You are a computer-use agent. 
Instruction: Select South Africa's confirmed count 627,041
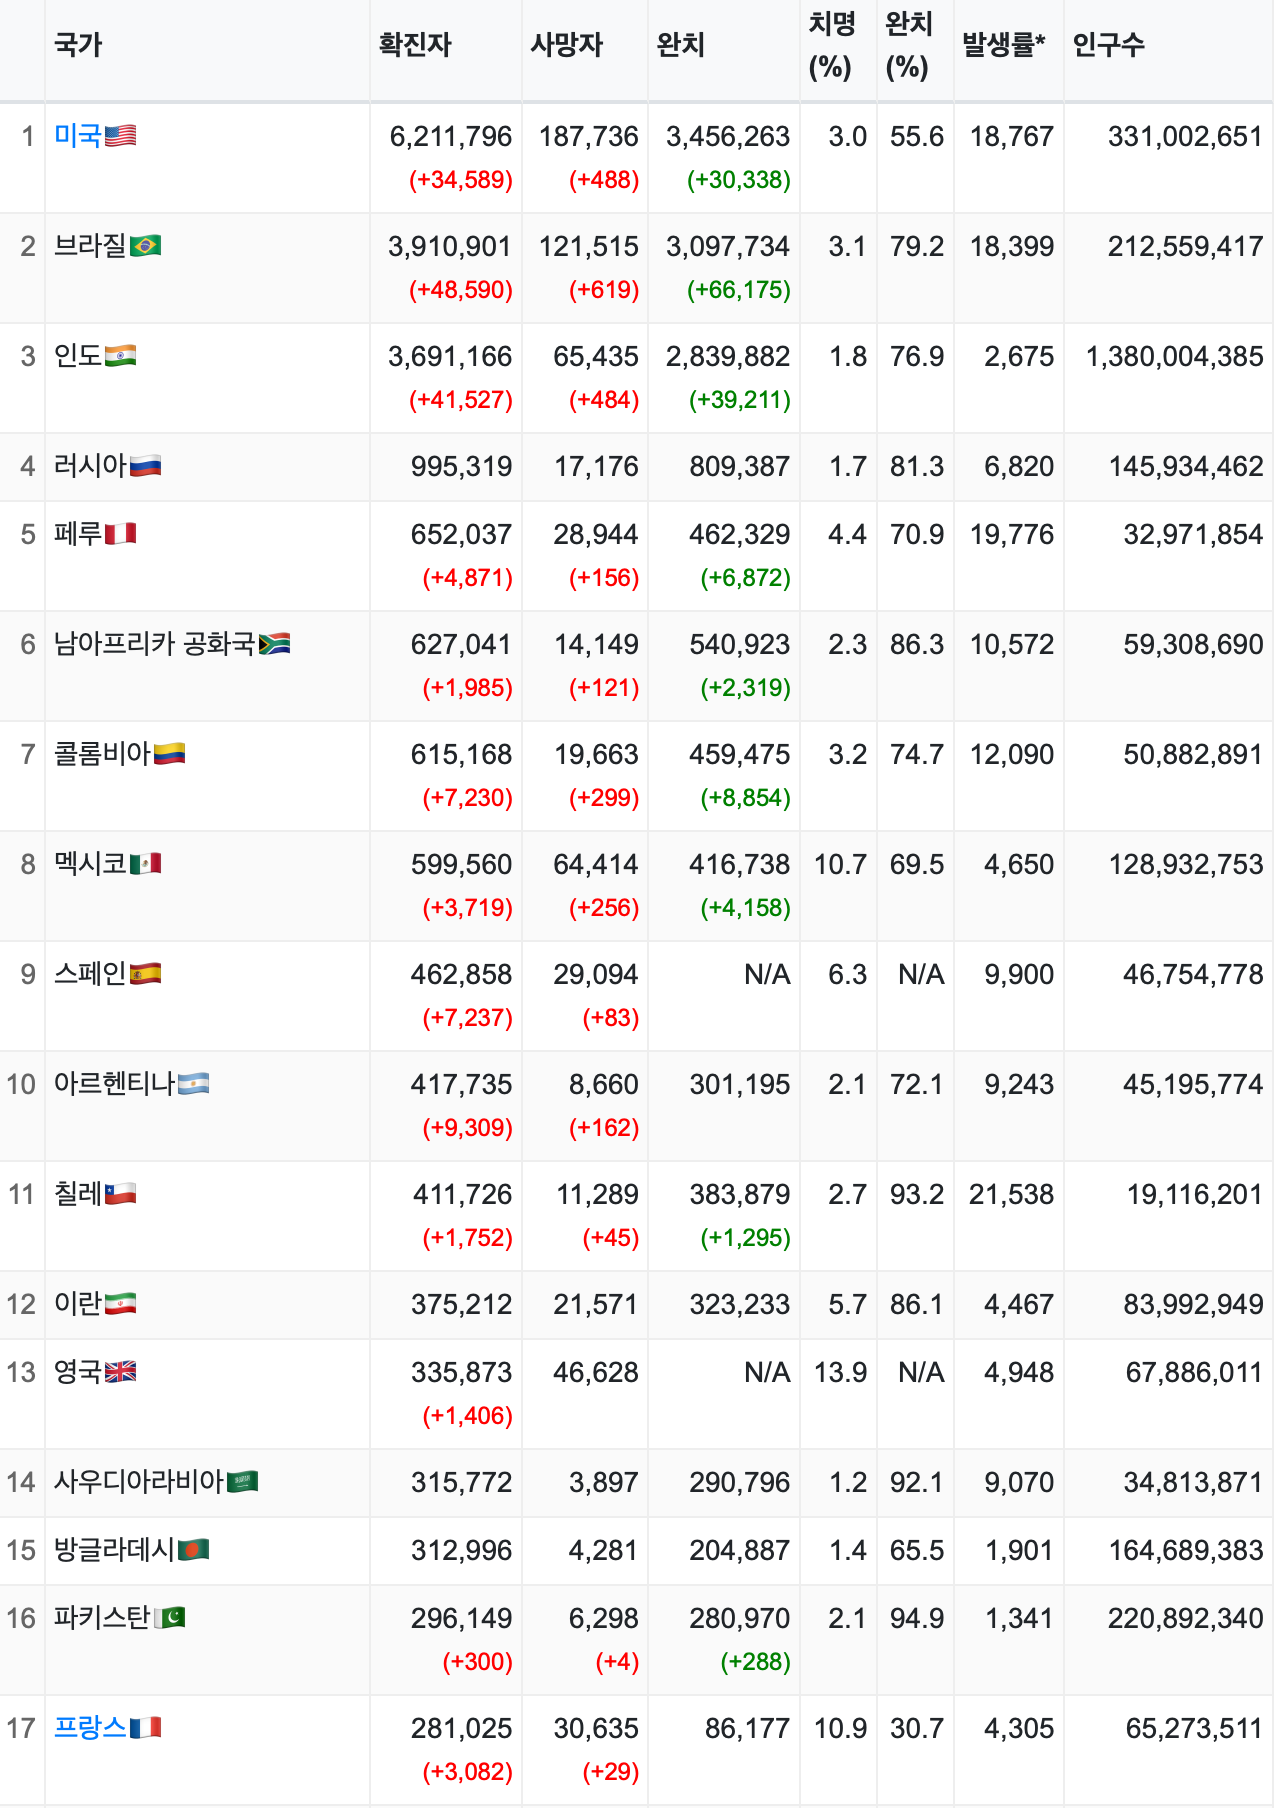461,644
